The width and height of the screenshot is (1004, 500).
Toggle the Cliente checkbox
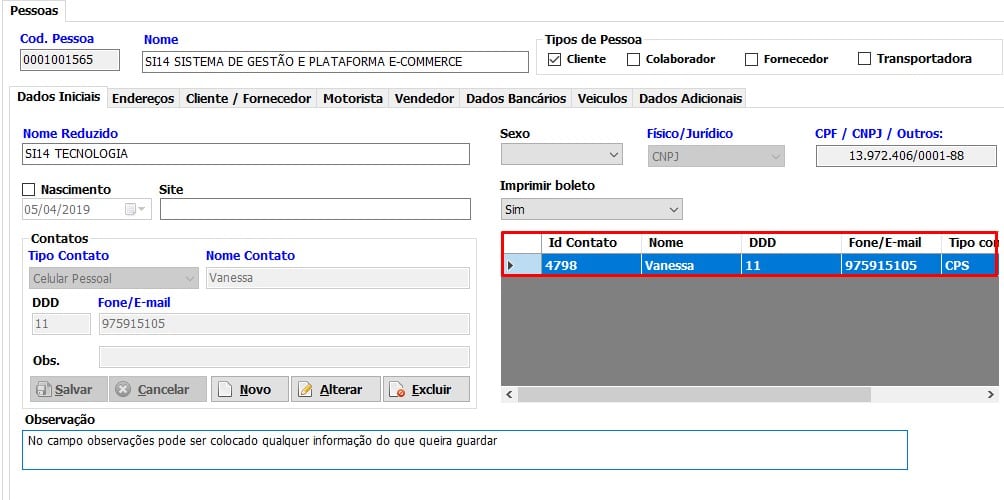click(x=554, y=60)
